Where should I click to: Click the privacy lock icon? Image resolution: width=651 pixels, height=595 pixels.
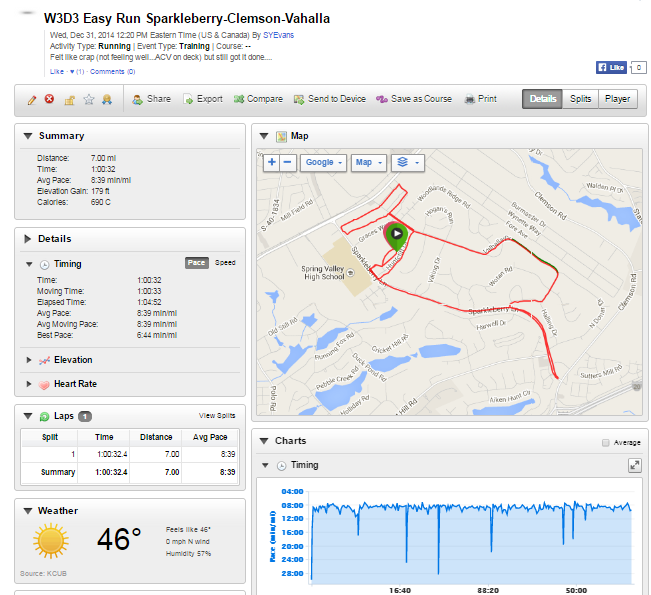tap(70, 100)
